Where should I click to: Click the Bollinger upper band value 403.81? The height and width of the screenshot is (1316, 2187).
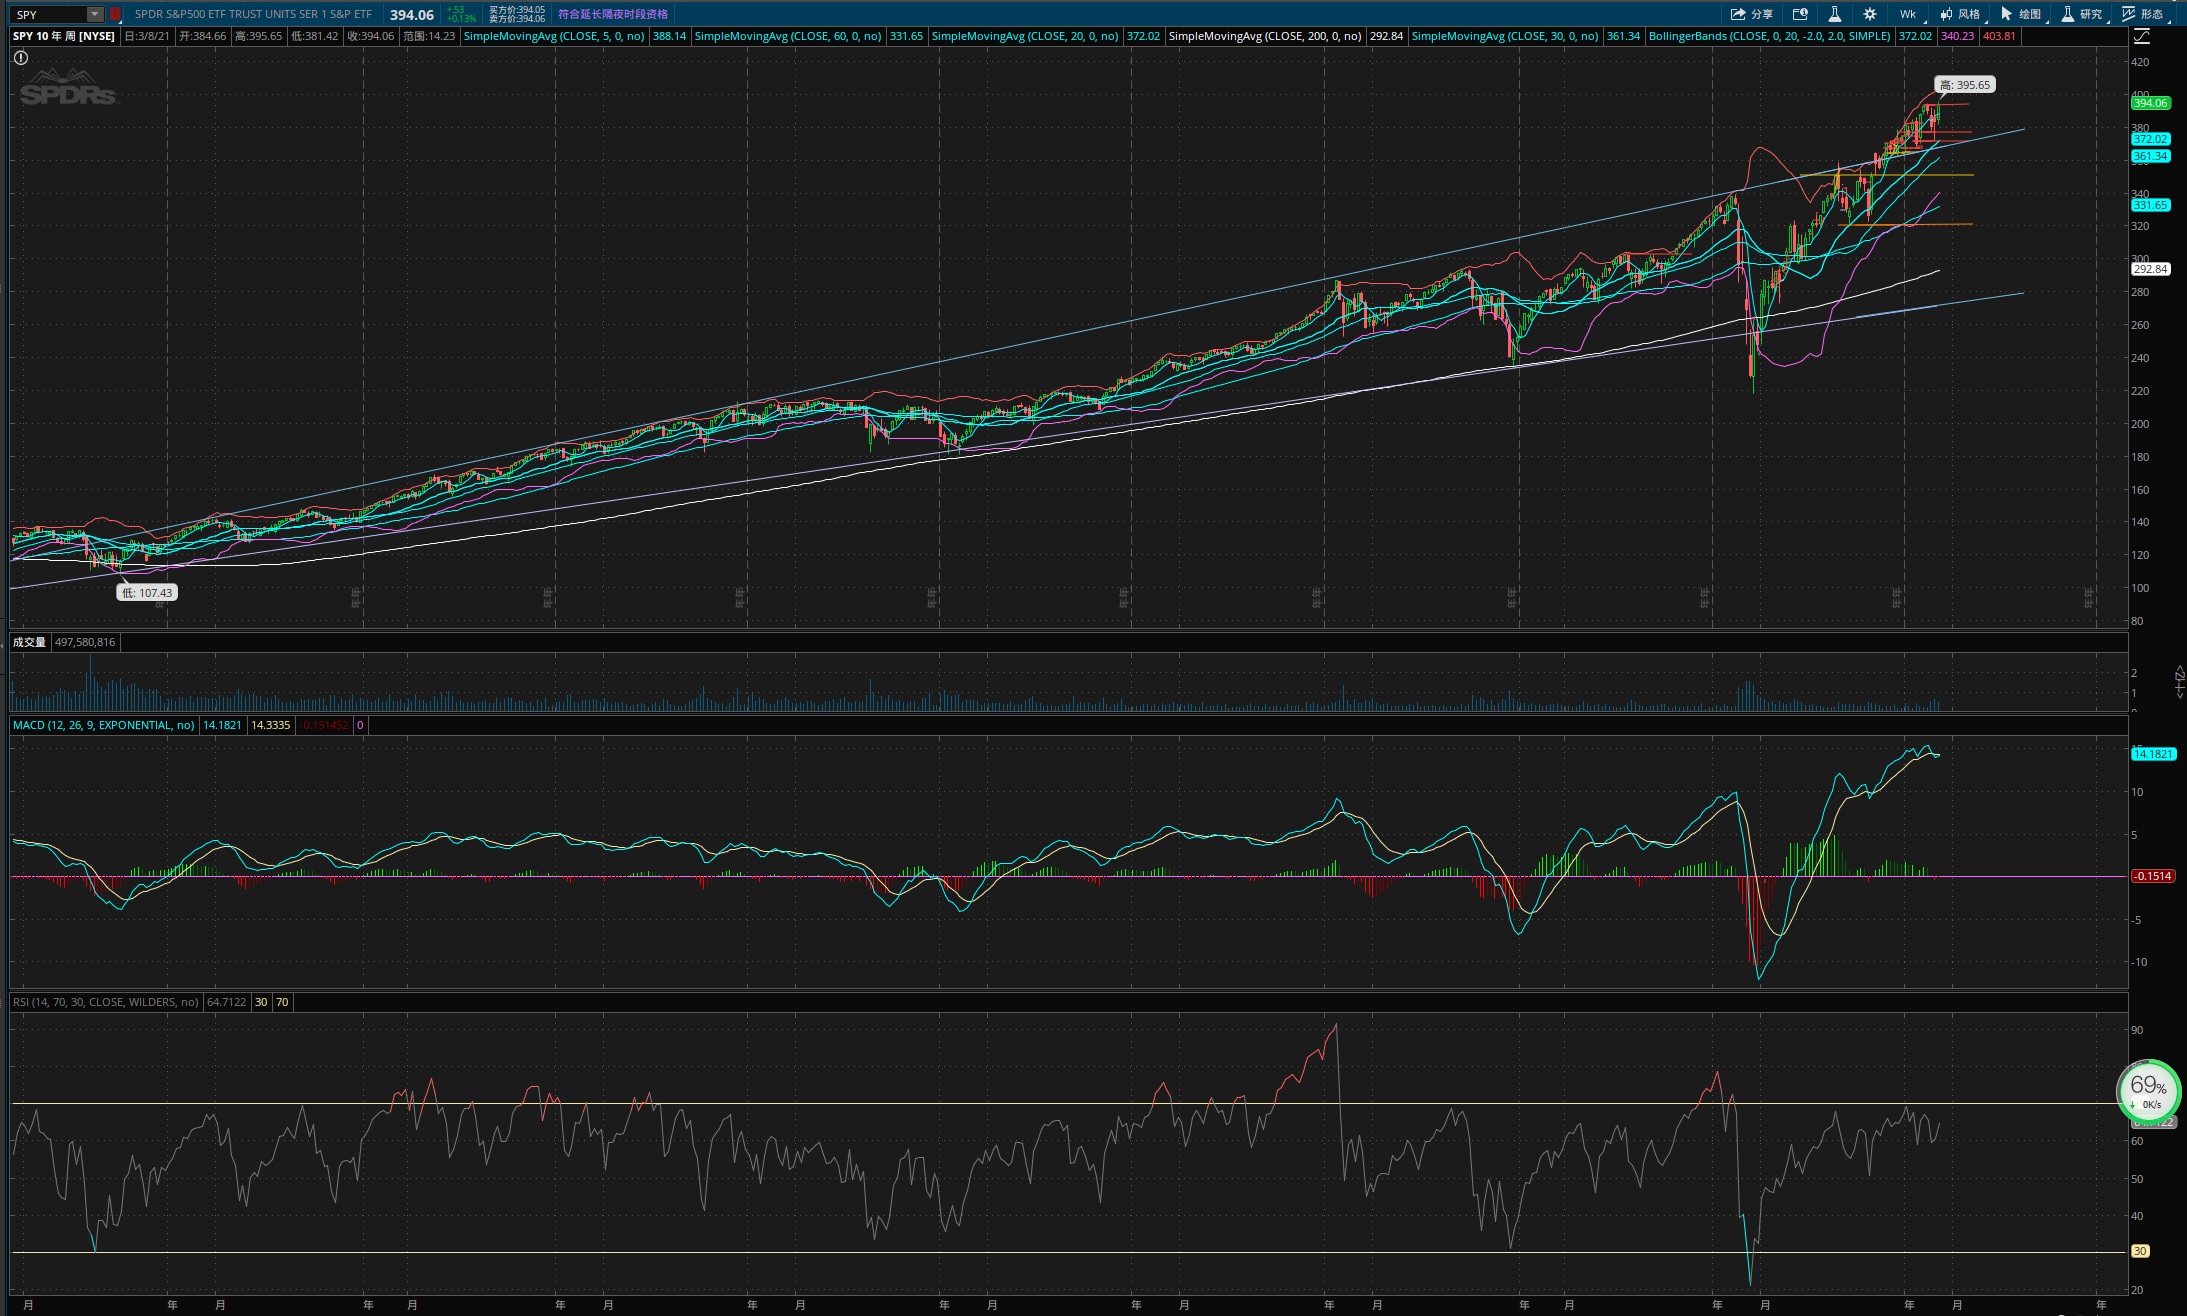pyautogui.click(x=1999, y=36)
